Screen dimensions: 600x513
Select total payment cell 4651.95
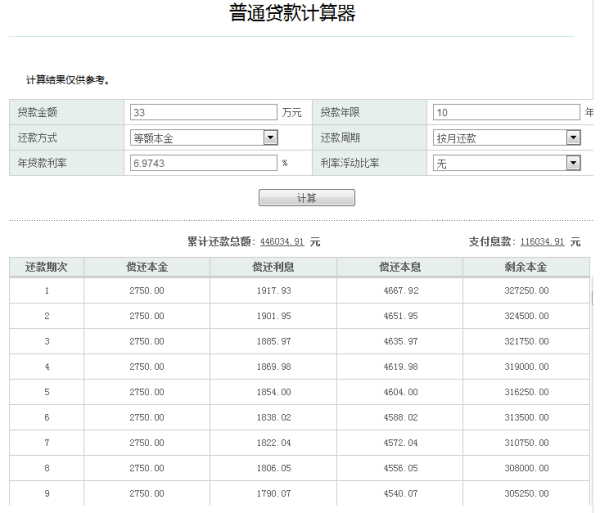401,316
